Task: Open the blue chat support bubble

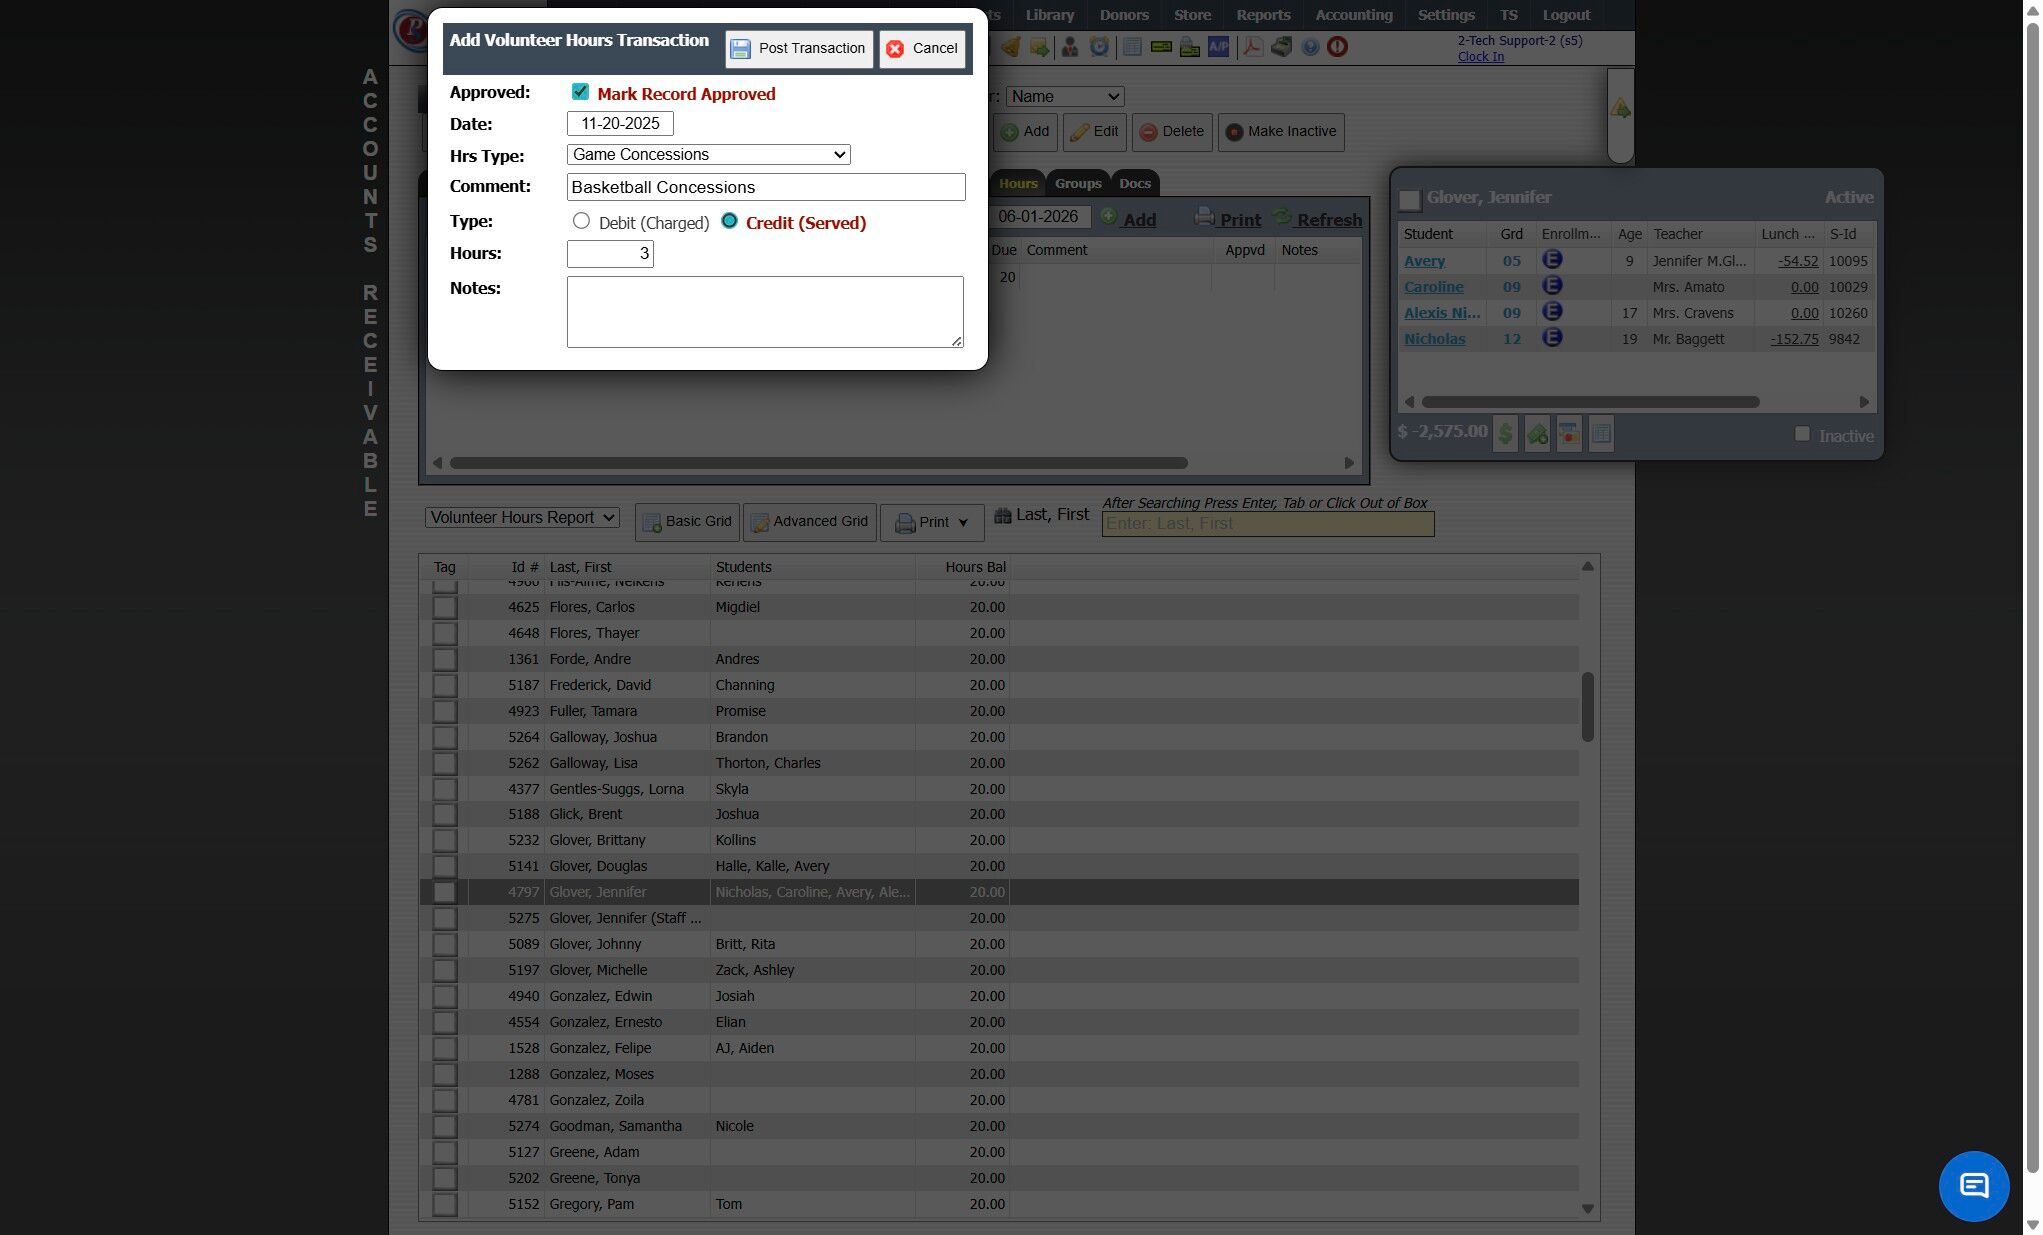Action: tap(1973, 1186)
